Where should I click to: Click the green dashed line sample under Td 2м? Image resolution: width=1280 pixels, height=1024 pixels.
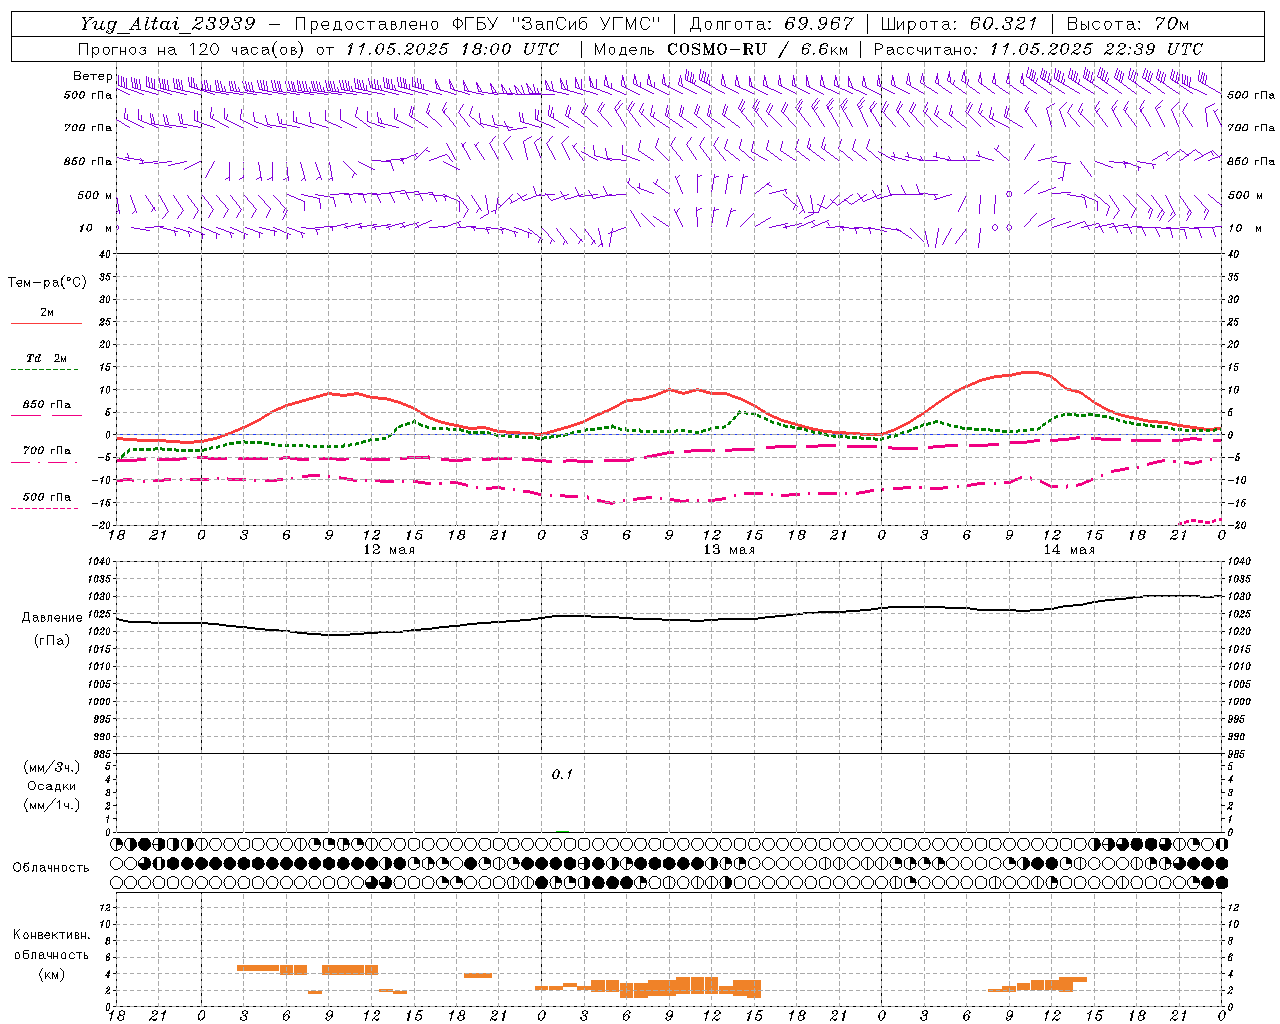click(44, 370)
